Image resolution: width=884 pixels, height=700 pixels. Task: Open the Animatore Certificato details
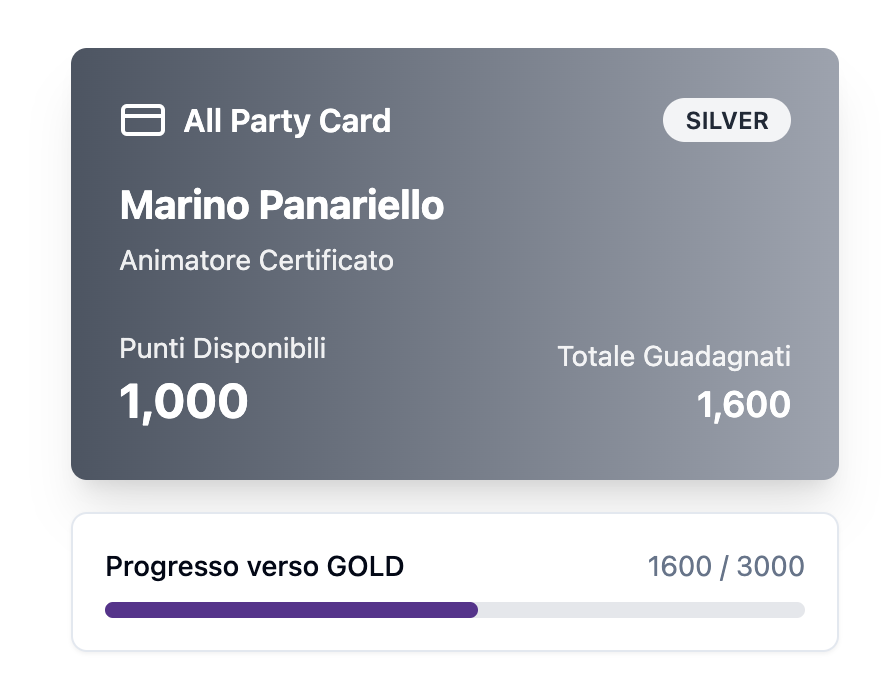tap(257, 261)
